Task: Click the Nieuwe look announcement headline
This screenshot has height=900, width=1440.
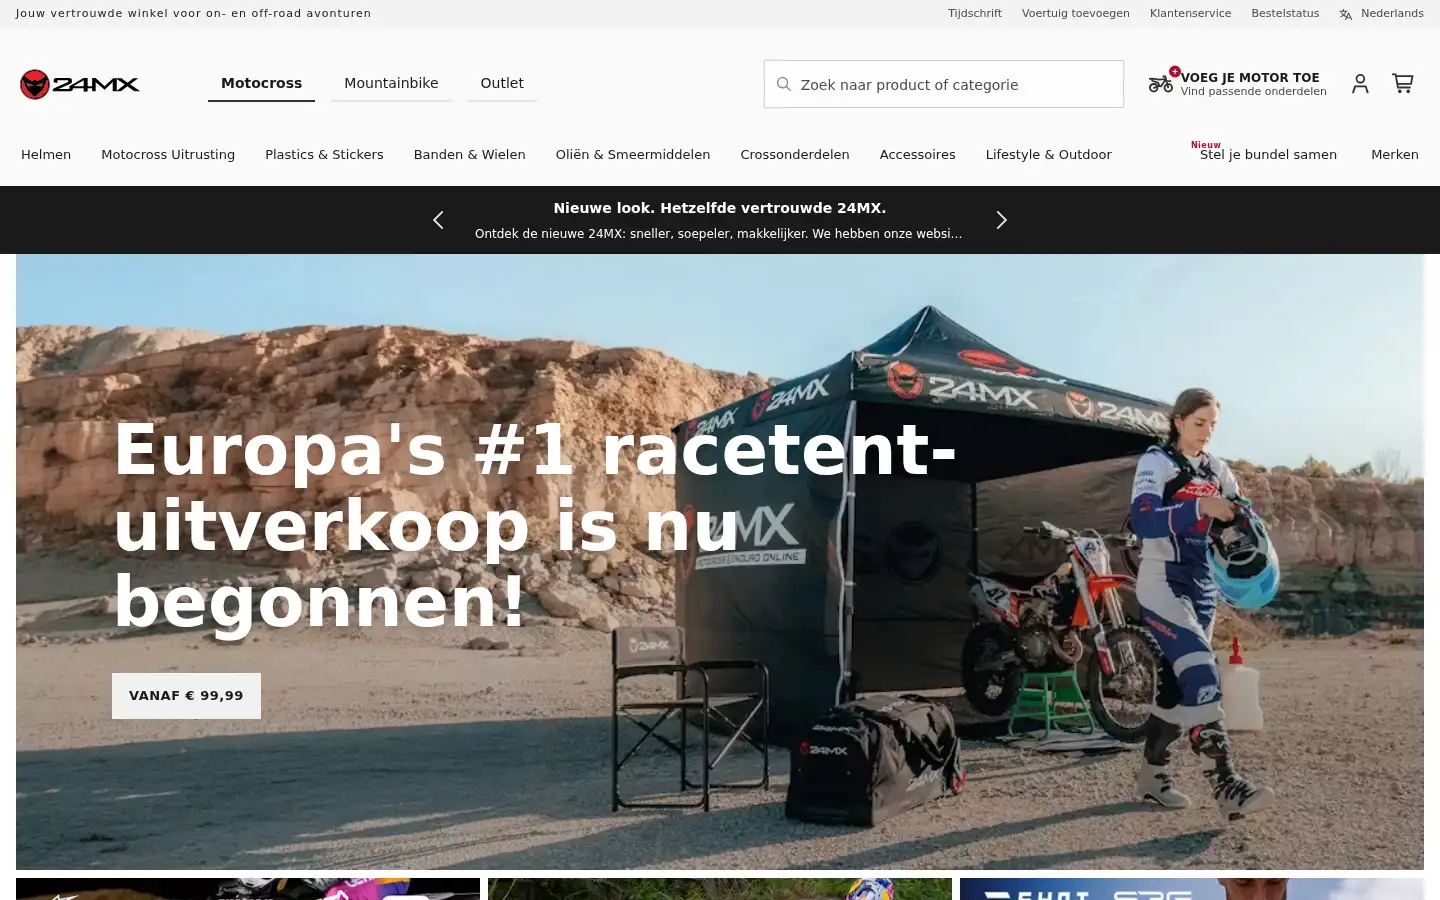Action: click(x=720, y=208)
